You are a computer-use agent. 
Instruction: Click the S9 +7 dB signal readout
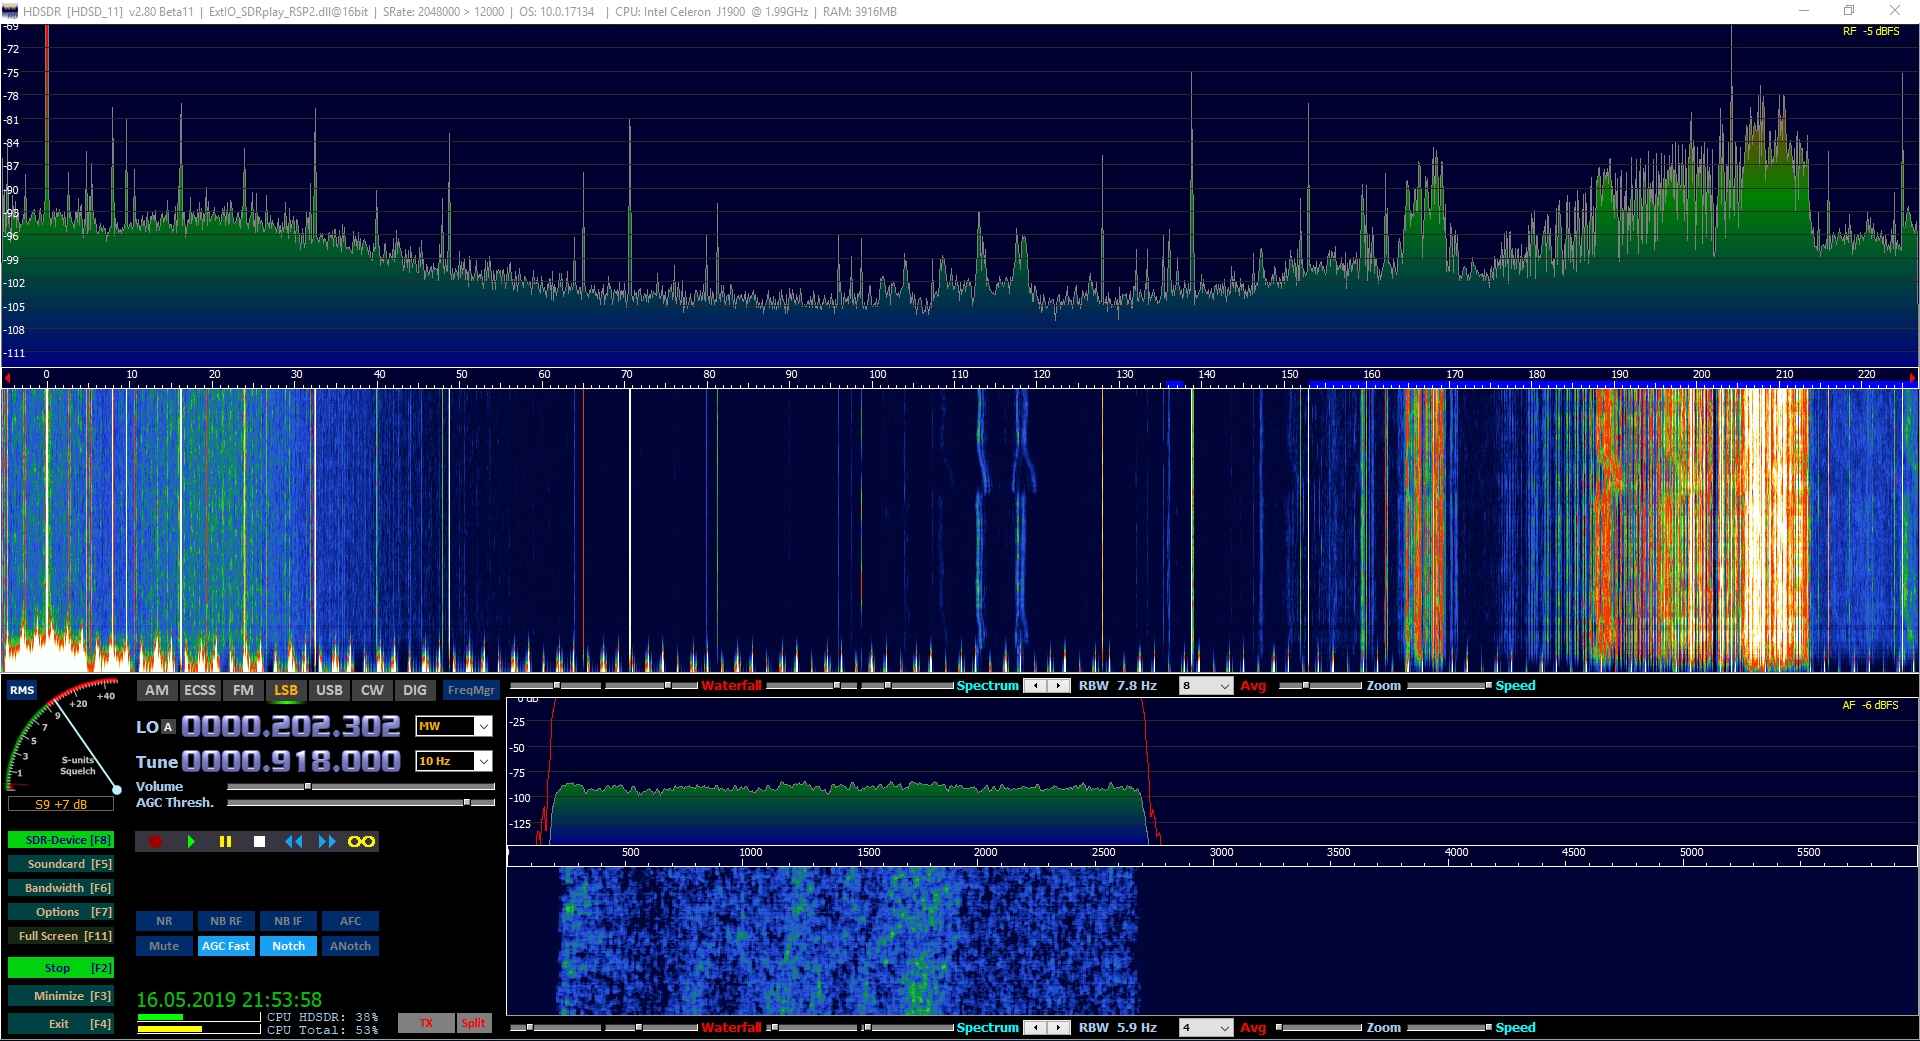click(x=61, y=804)
